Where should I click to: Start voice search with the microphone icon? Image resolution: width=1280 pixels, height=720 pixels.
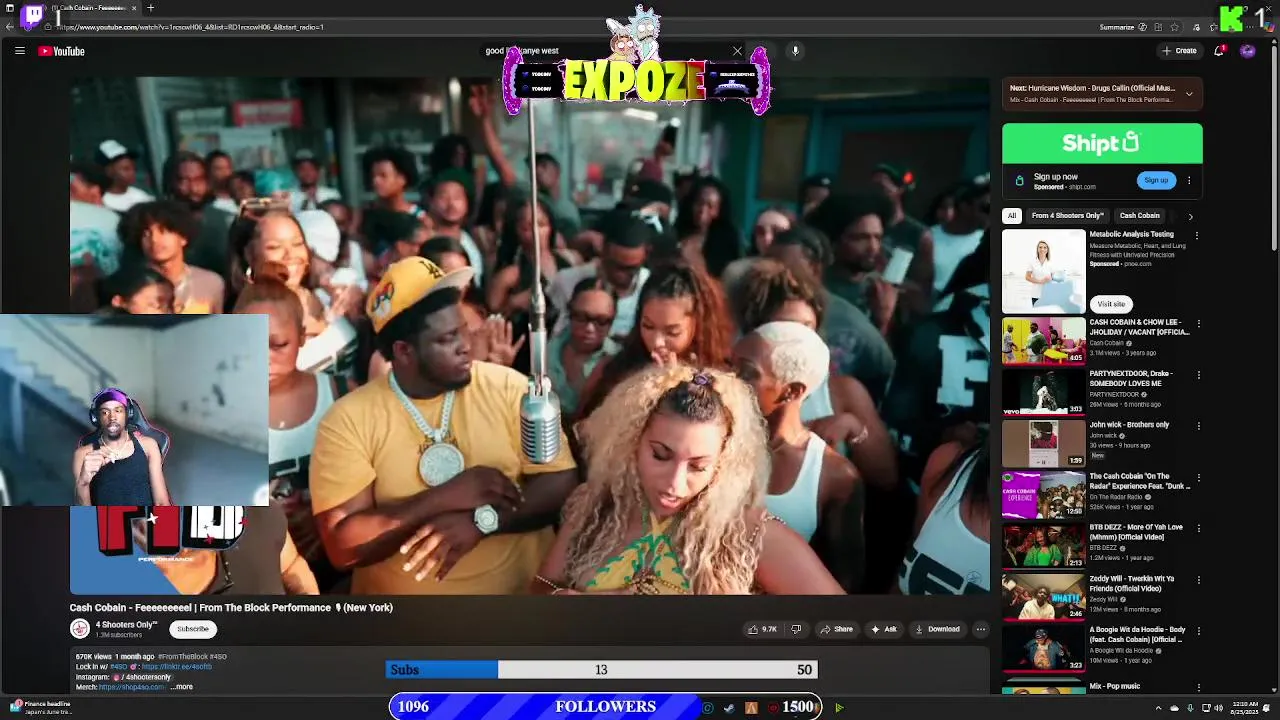(x=795, y=51)
